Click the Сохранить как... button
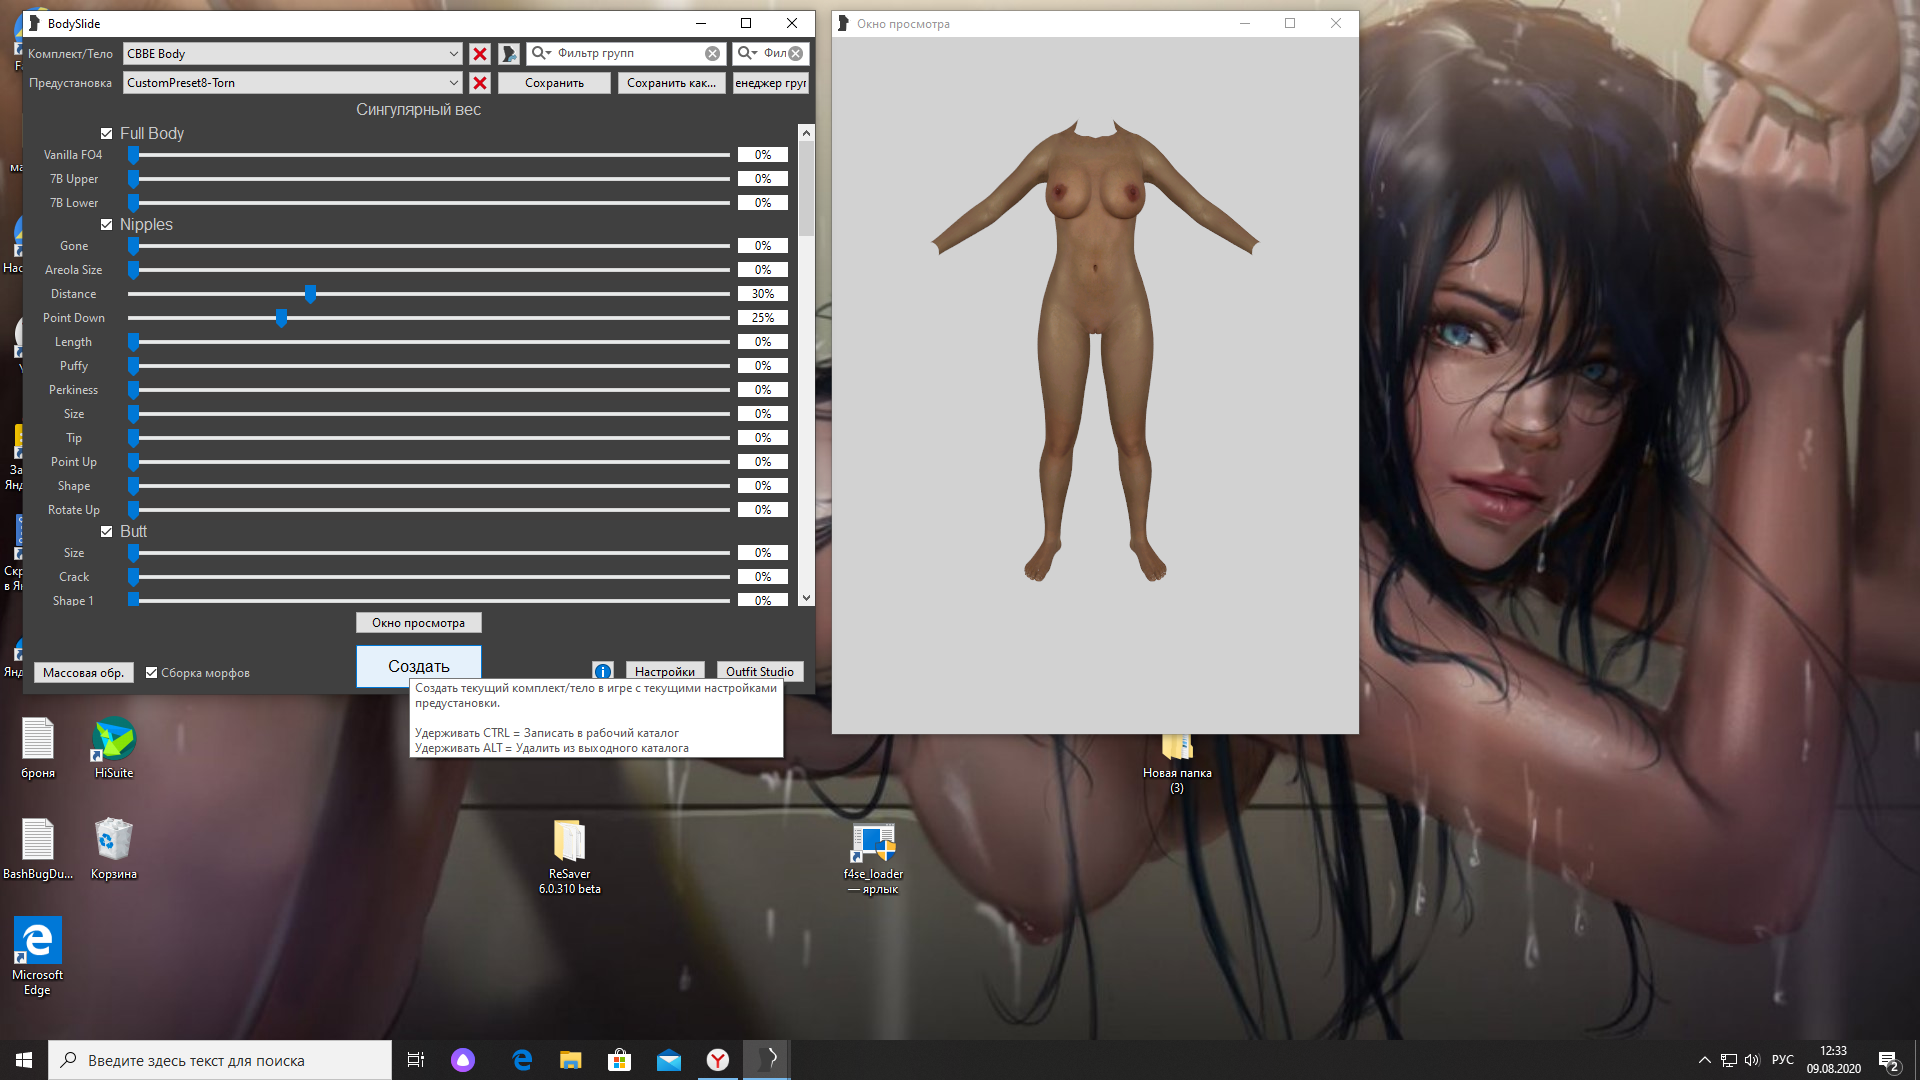Screen dimensions: 1920x1080 coord(671,83)
